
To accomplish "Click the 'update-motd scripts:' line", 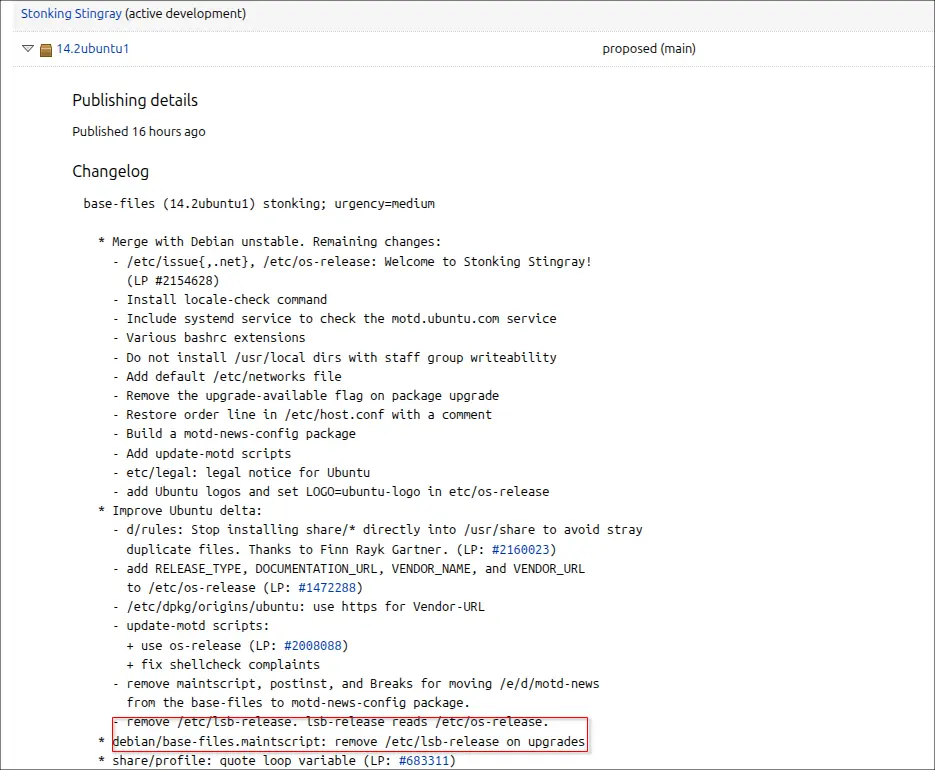I will point(191,626).
